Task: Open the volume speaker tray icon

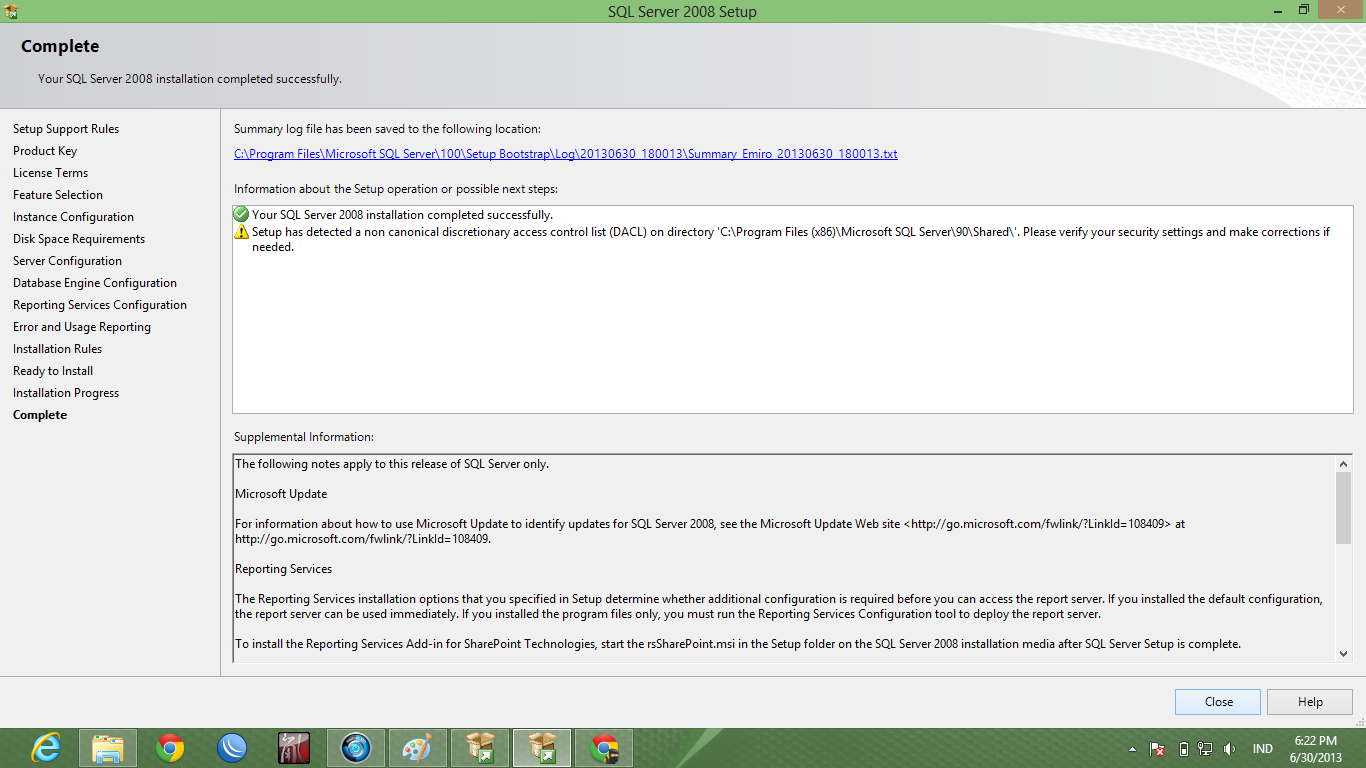Action: (1229, 749)
